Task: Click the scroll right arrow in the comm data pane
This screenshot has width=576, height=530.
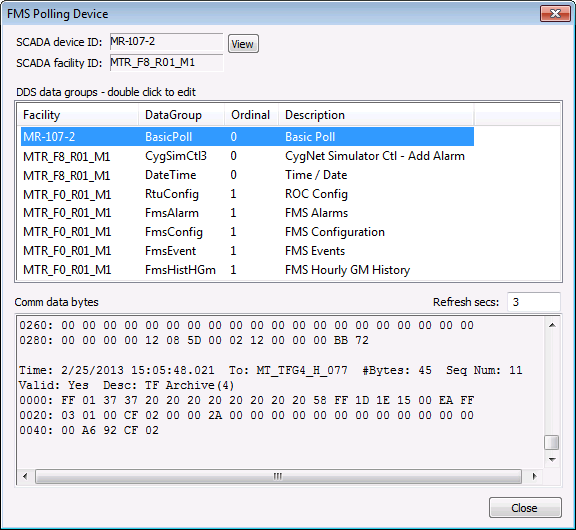Action: point(534,476)
